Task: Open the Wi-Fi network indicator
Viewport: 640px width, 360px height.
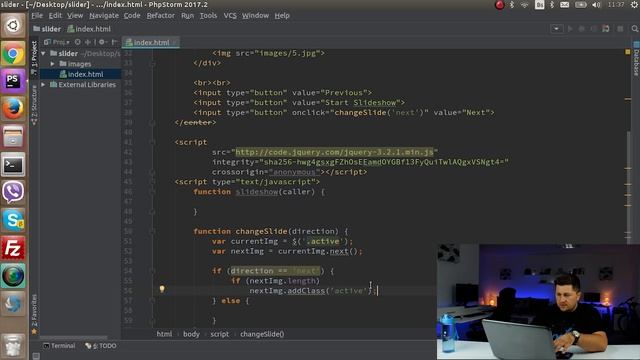Action: tap(524, 5)
